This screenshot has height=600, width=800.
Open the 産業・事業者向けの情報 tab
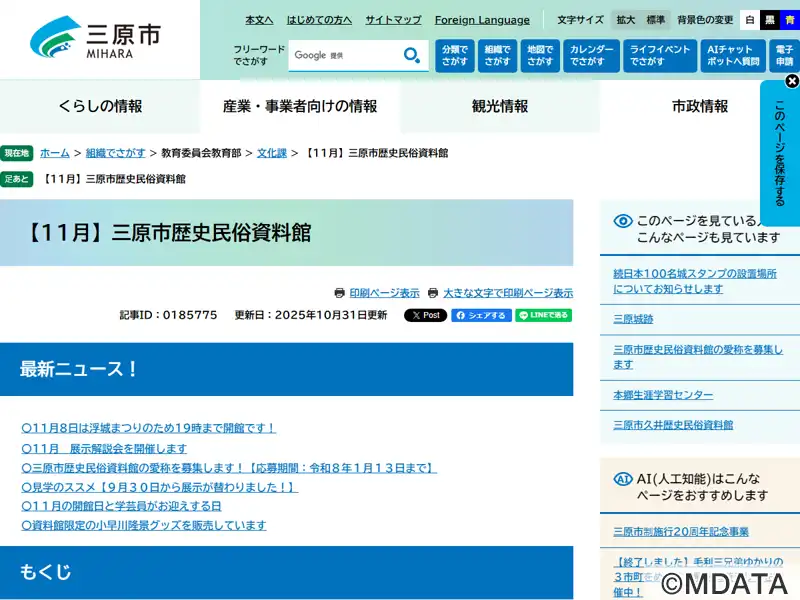300,107
